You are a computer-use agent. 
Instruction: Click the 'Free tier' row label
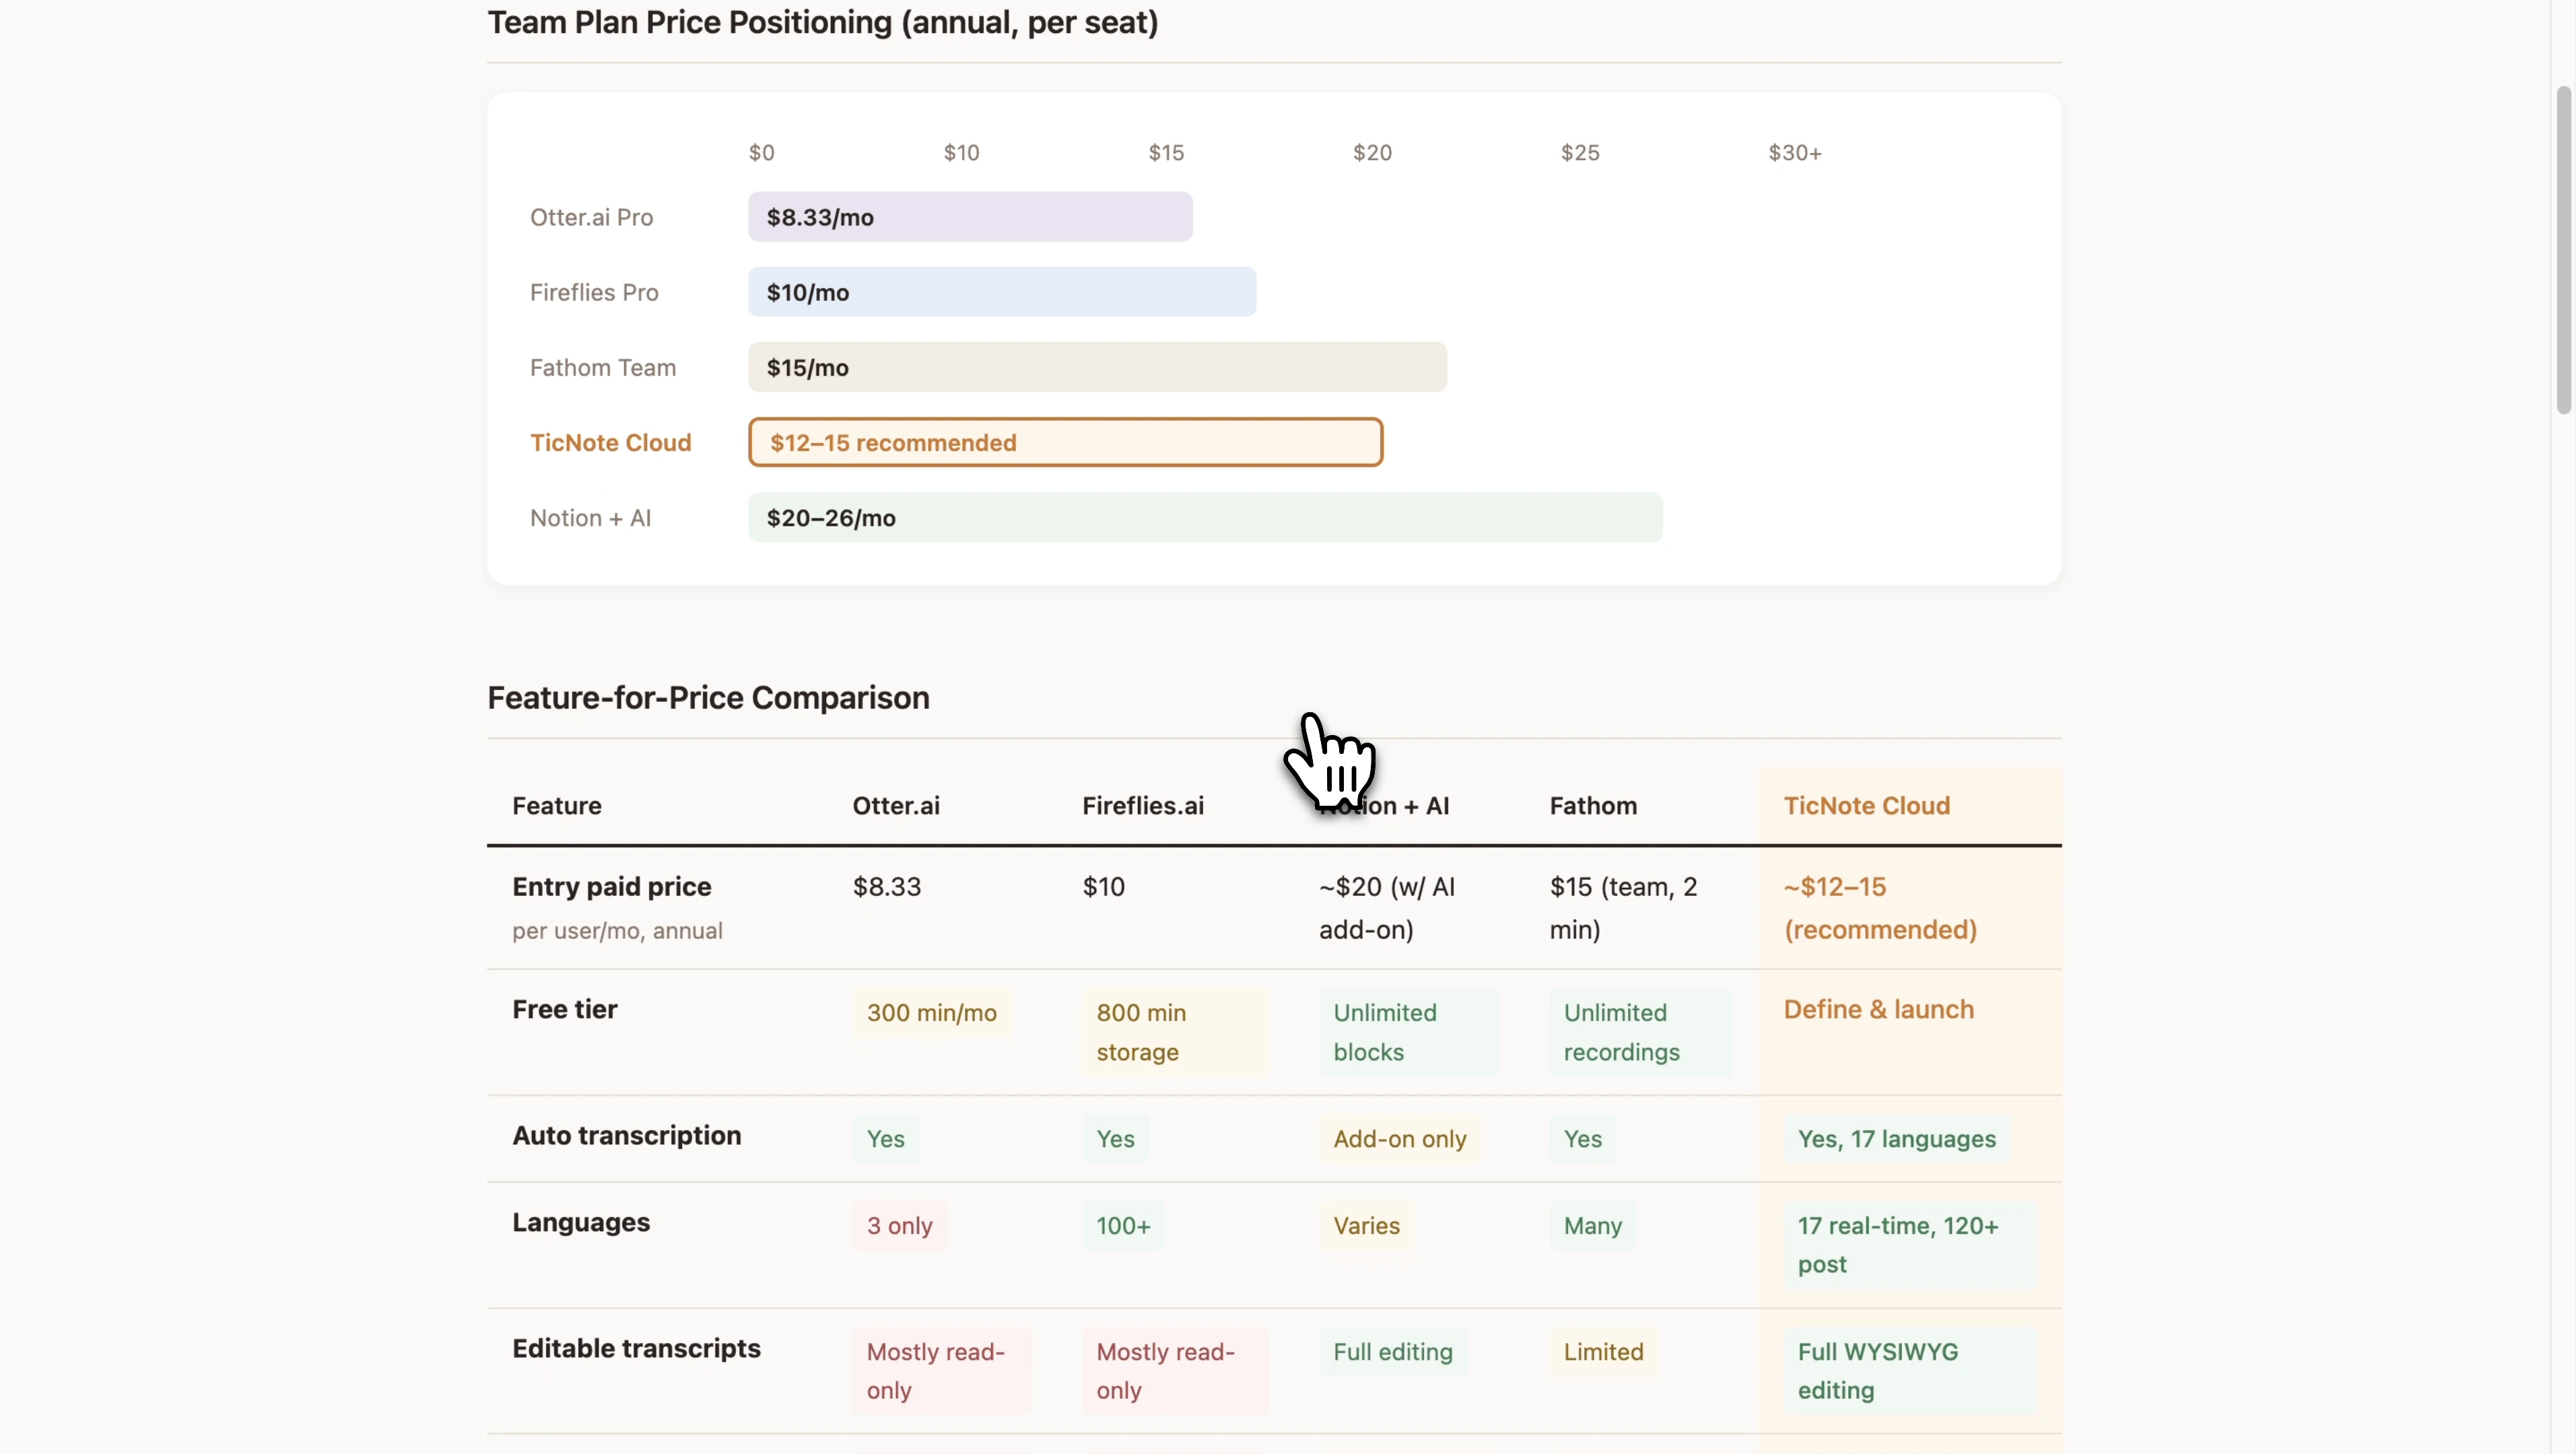[x=564, y=1009]
